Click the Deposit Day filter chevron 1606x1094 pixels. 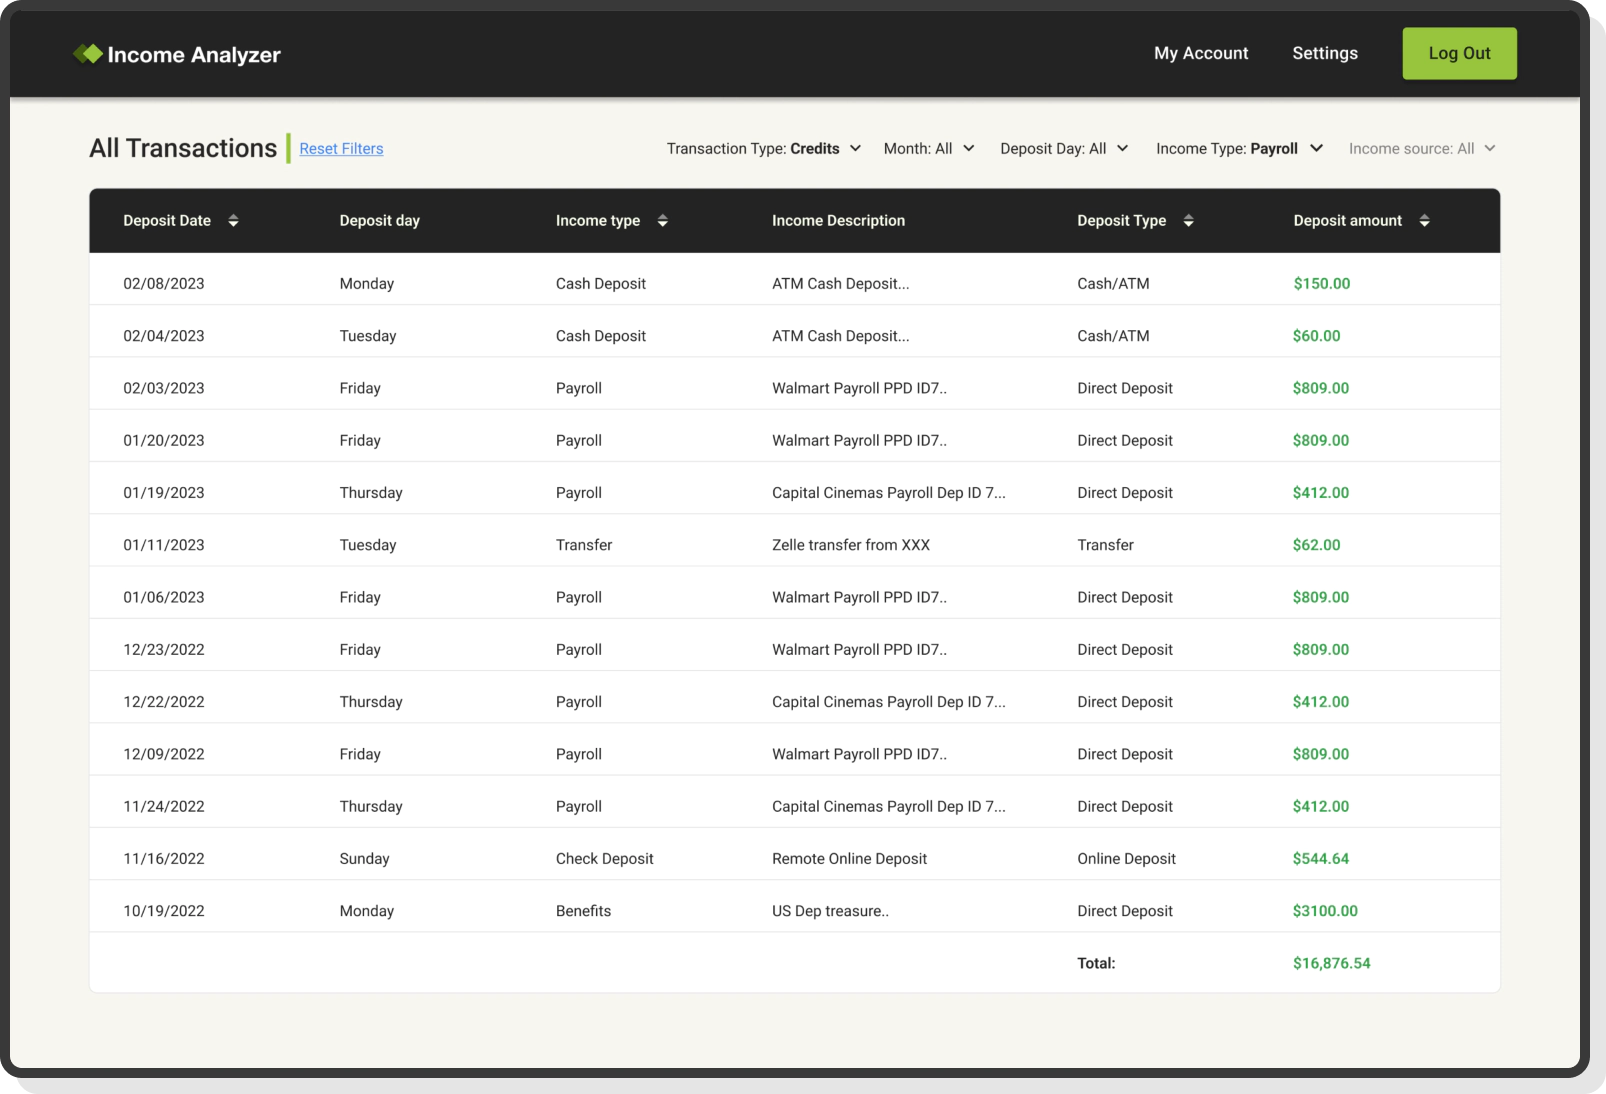(1121, 148)
